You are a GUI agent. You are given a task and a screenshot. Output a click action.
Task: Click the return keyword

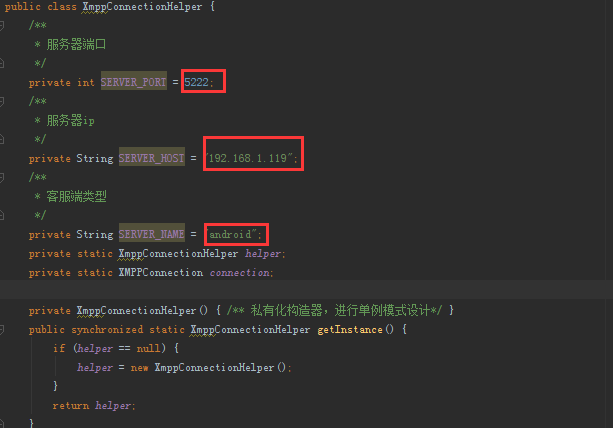point(71,406)
